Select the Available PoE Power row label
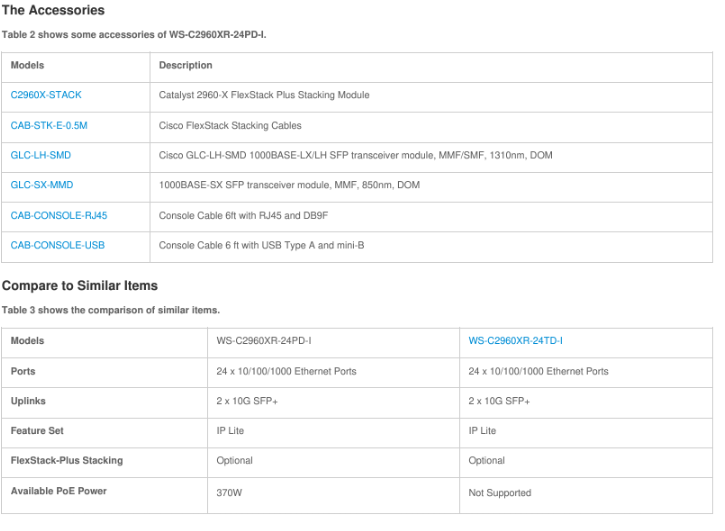 [x=59, y=491]
